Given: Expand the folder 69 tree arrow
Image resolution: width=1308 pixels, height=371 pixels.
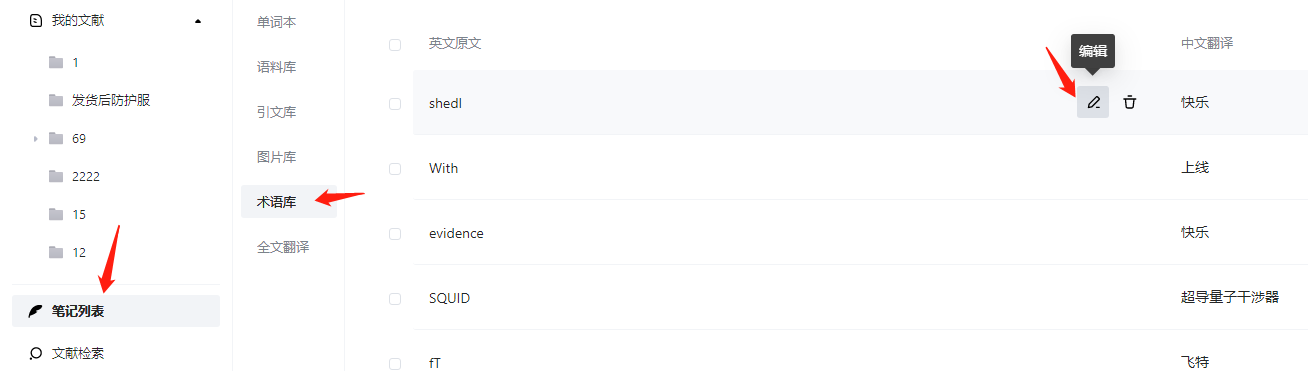Looking at the screenshot, I should click(x=35, y=139).
